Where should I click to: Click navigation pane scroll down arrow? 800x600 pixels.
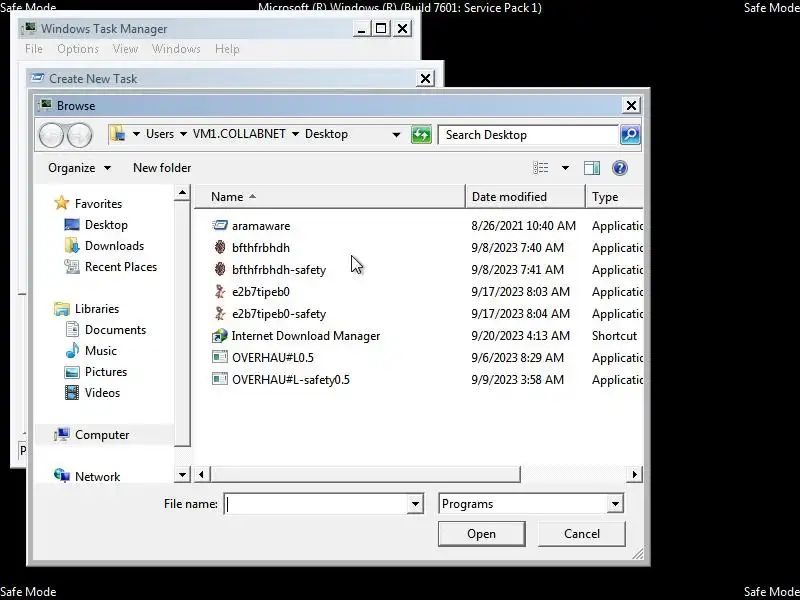pyautogui.click(x=182, y=474)
